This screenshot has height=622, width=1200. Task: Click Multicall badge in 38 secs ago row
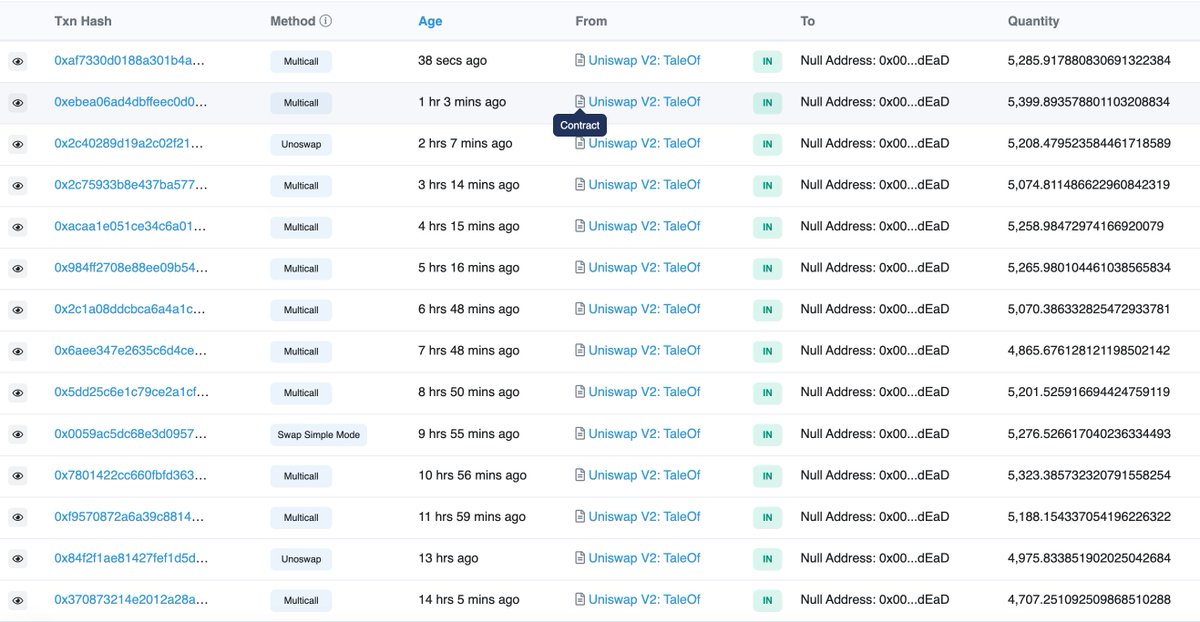(301, 62)
